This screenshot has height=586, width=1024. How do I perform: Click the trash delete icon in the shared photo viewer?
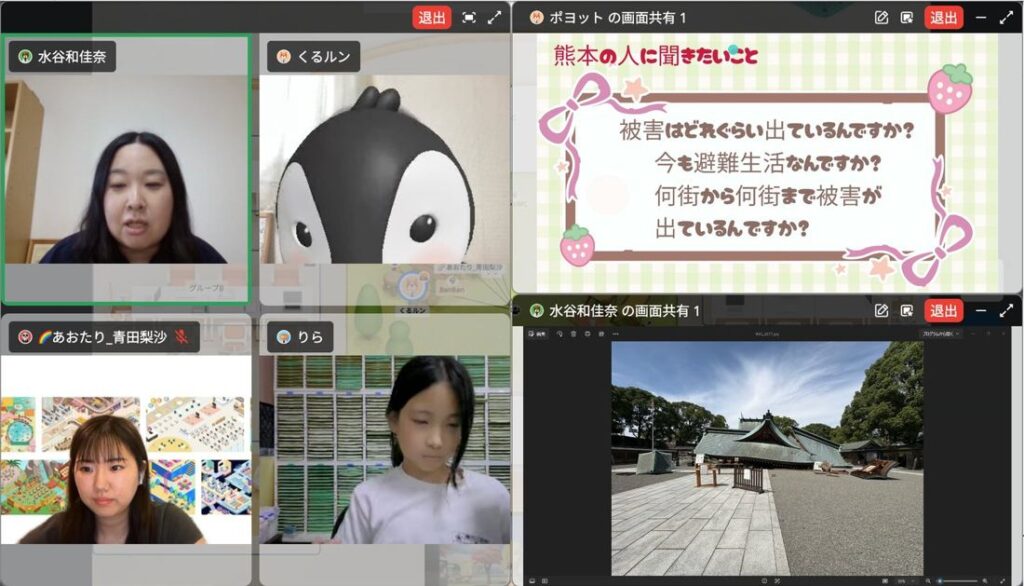[x=573, y=333]
